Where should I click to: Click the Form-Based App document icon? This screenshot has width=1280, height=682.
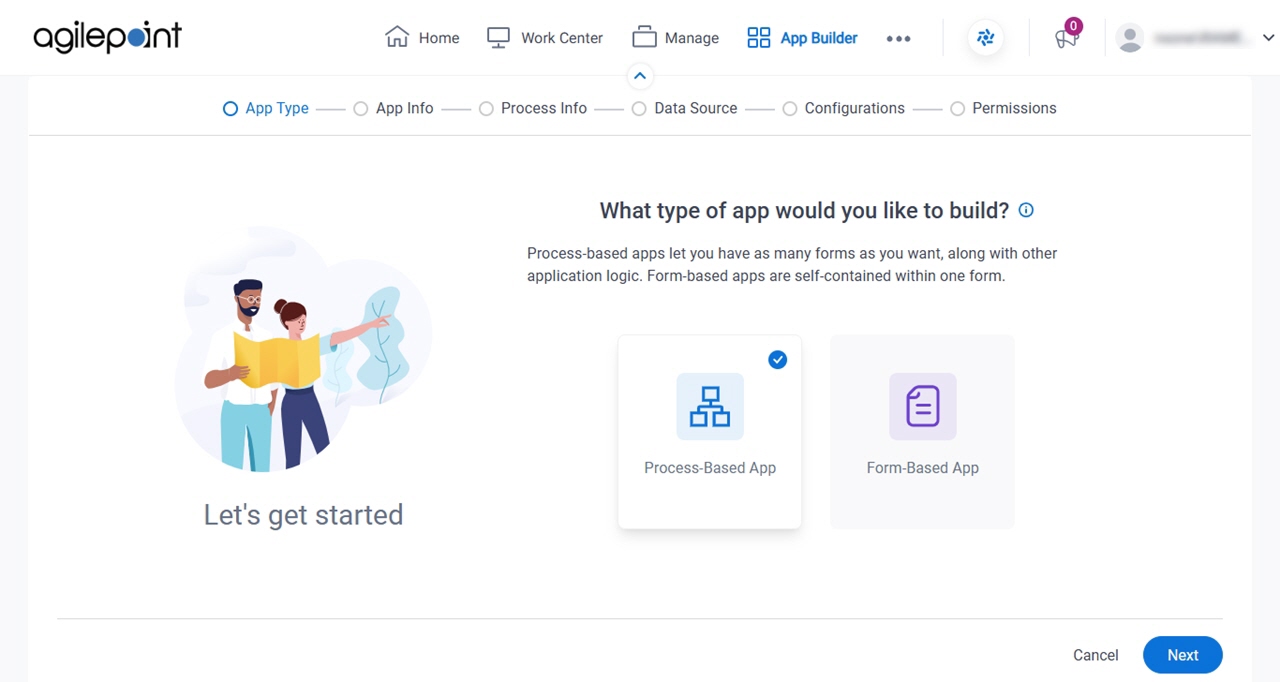923,406
